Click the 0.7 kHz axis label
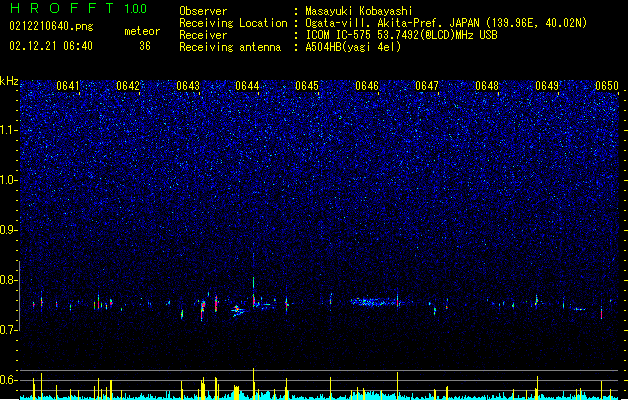This screenshot has height=400, width=629. pyautogui.click(x=8, y=330)
